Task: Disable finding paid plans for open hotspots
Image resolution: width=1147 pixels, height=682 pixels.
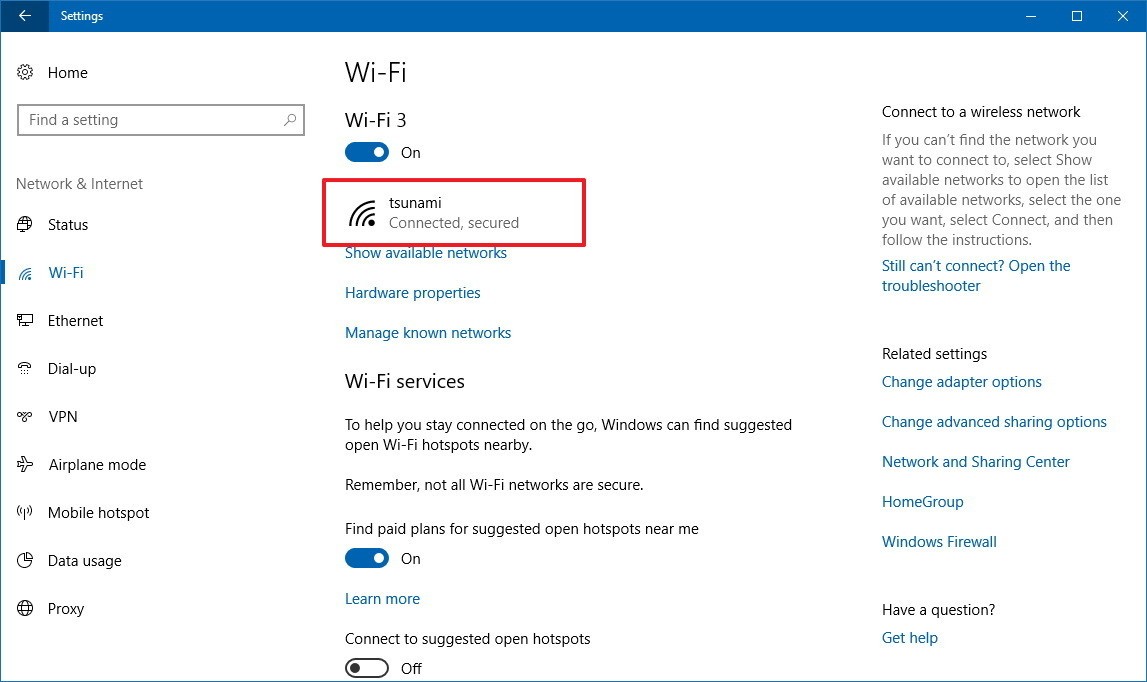Action: tap(367, 558)
